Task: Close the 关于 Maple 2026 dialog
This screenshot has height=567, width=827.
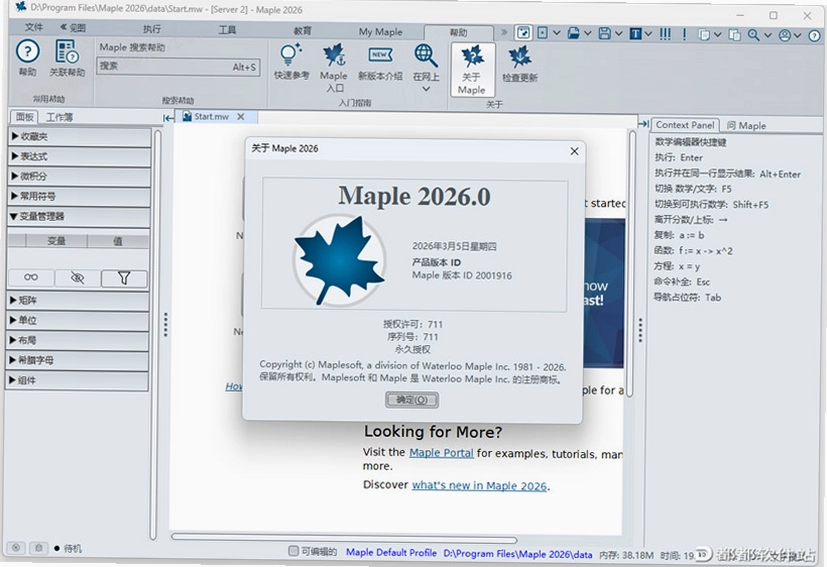Action: click(574, 151)
